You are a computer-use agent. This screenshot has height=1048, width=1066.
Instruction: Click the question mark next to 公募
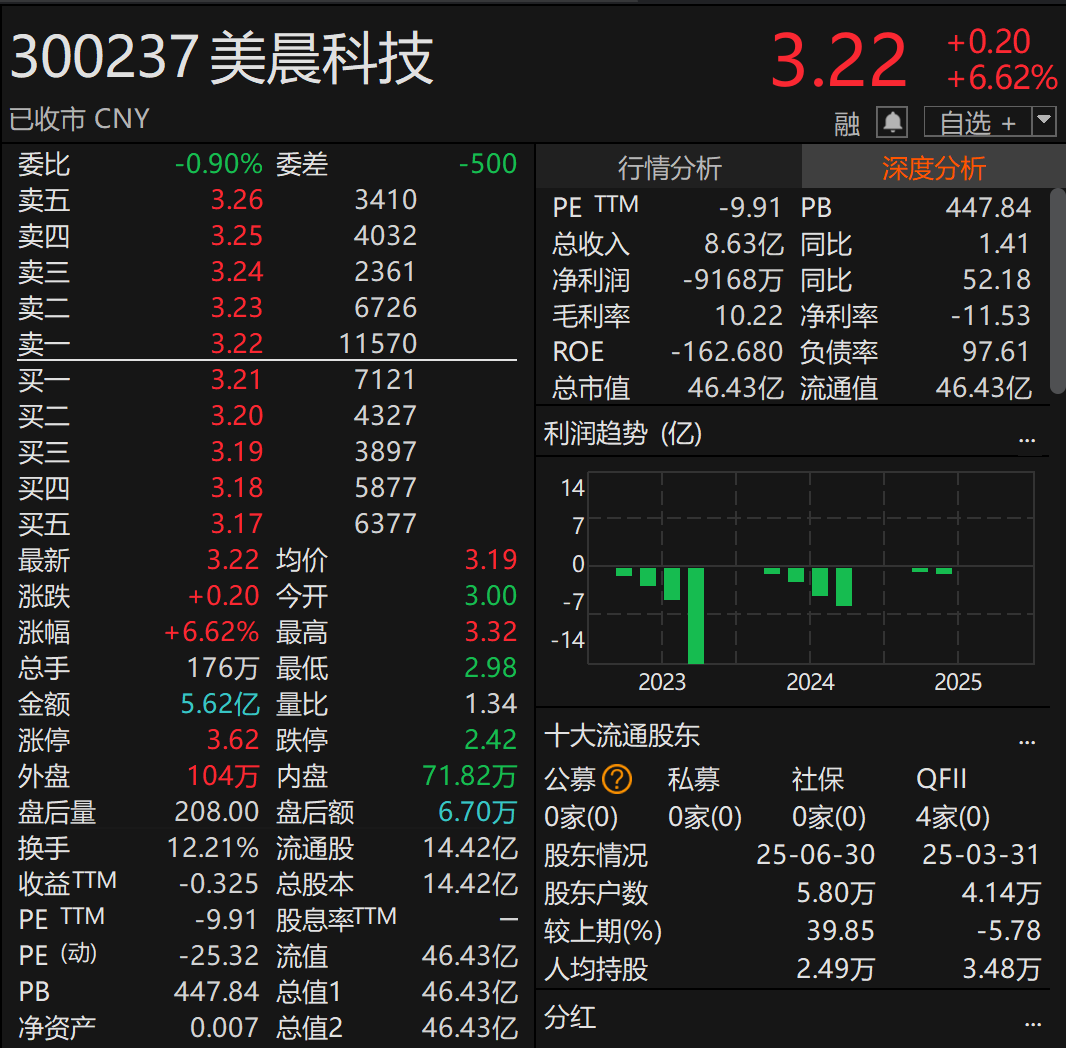[x=617, y=779]
